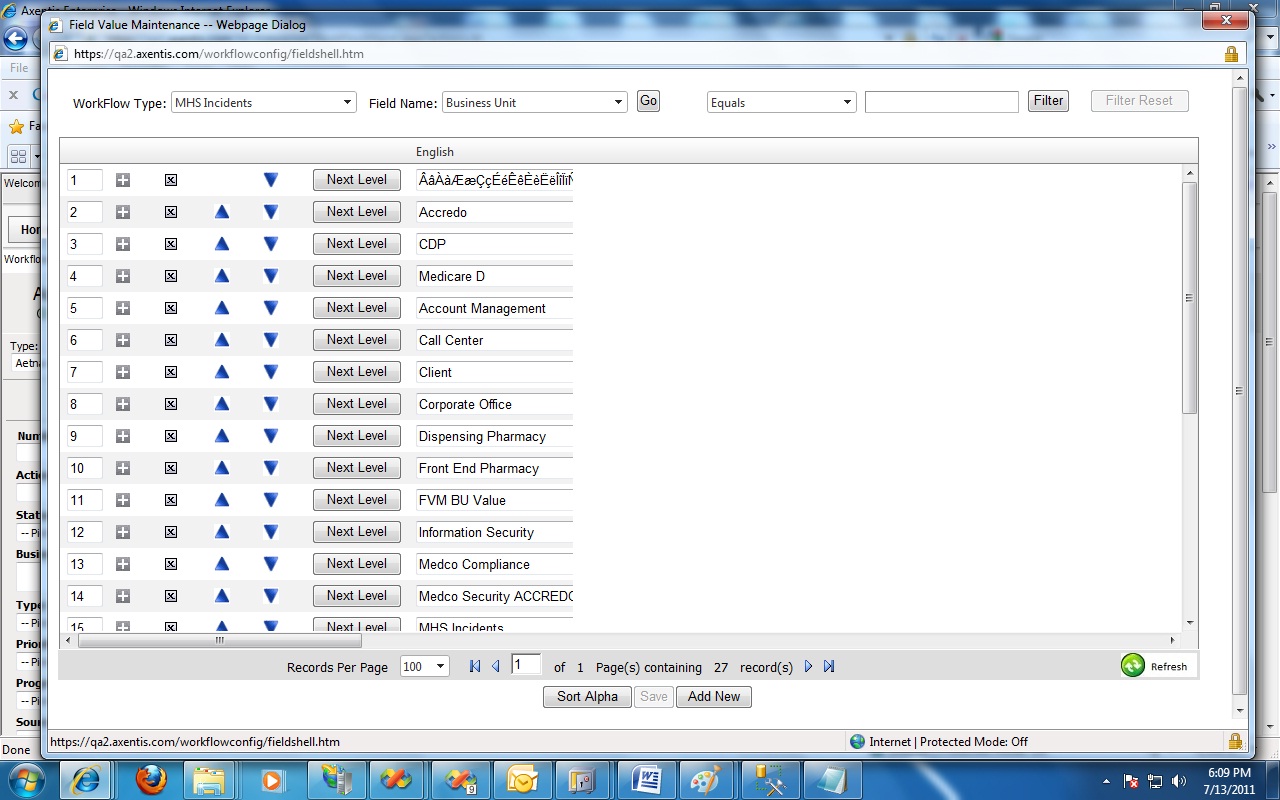Image resolution: width=1280 pixels, height=800 pixels.
Task: Click the current page number field
Action: click(526, 665)
